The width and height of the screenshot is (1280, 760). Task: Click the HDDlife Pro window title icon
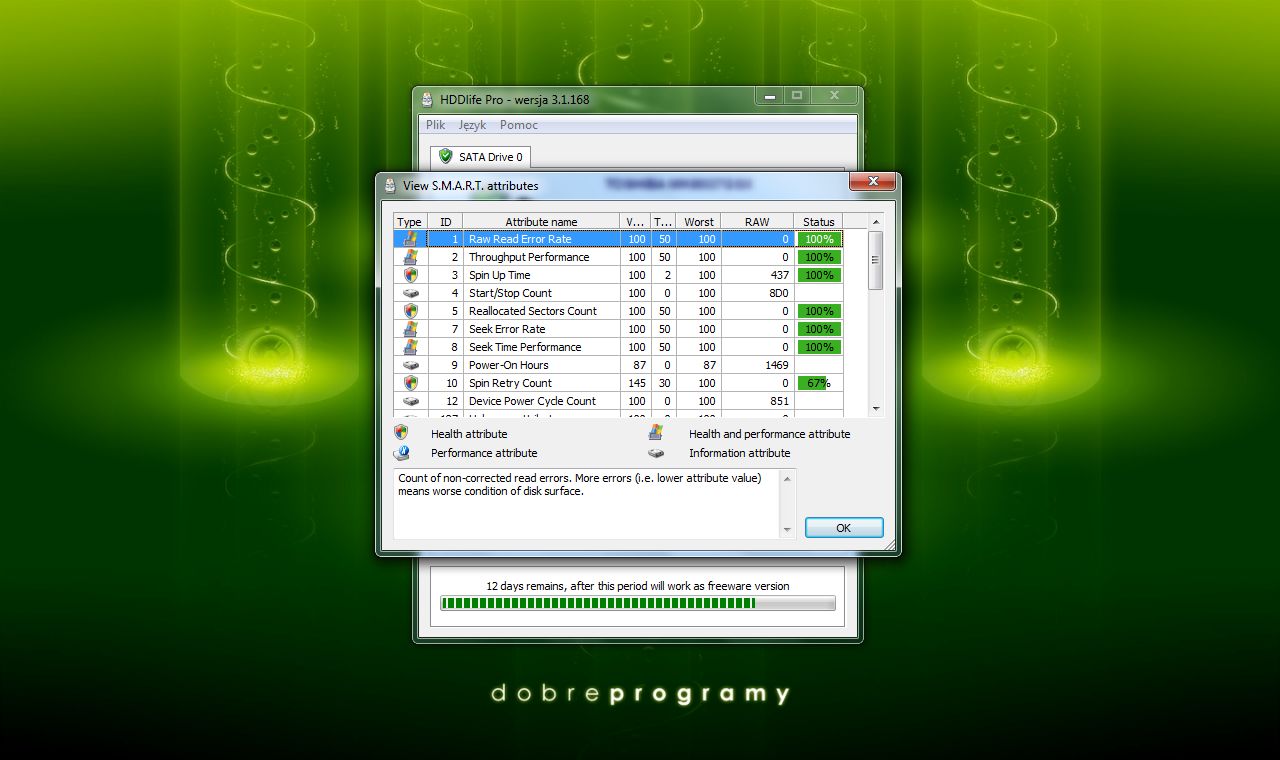tap(427, 99)
